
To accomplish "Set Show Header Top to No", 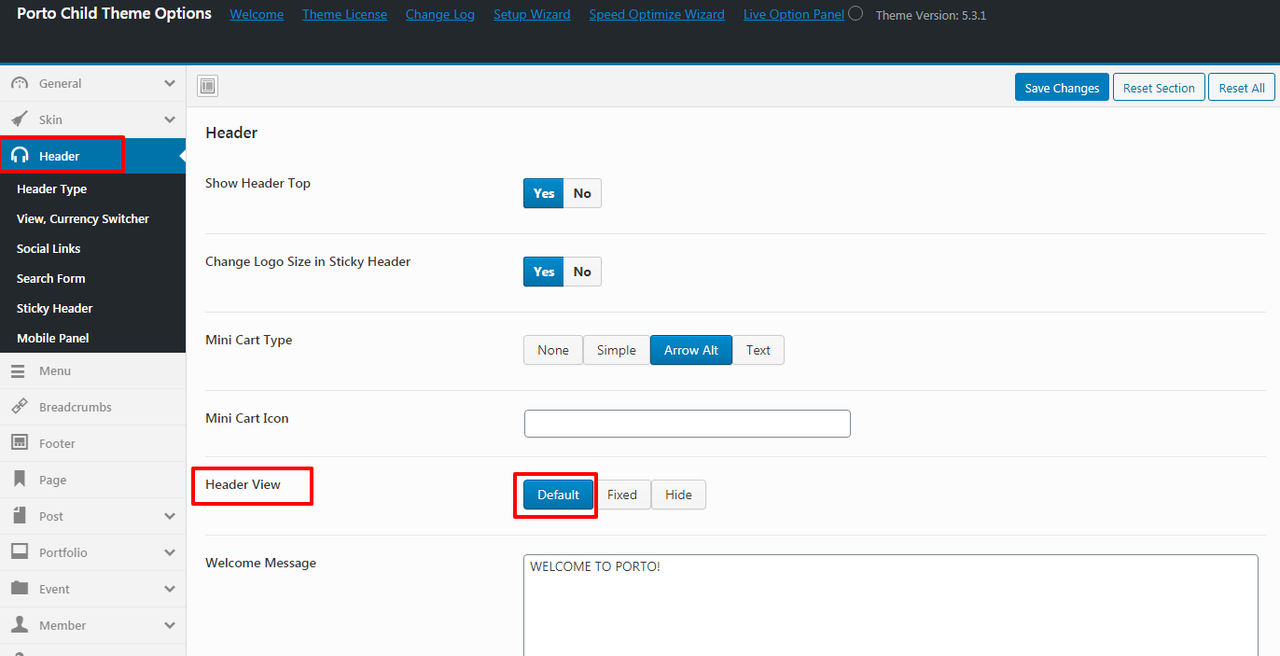I will [x=582, y=193].
